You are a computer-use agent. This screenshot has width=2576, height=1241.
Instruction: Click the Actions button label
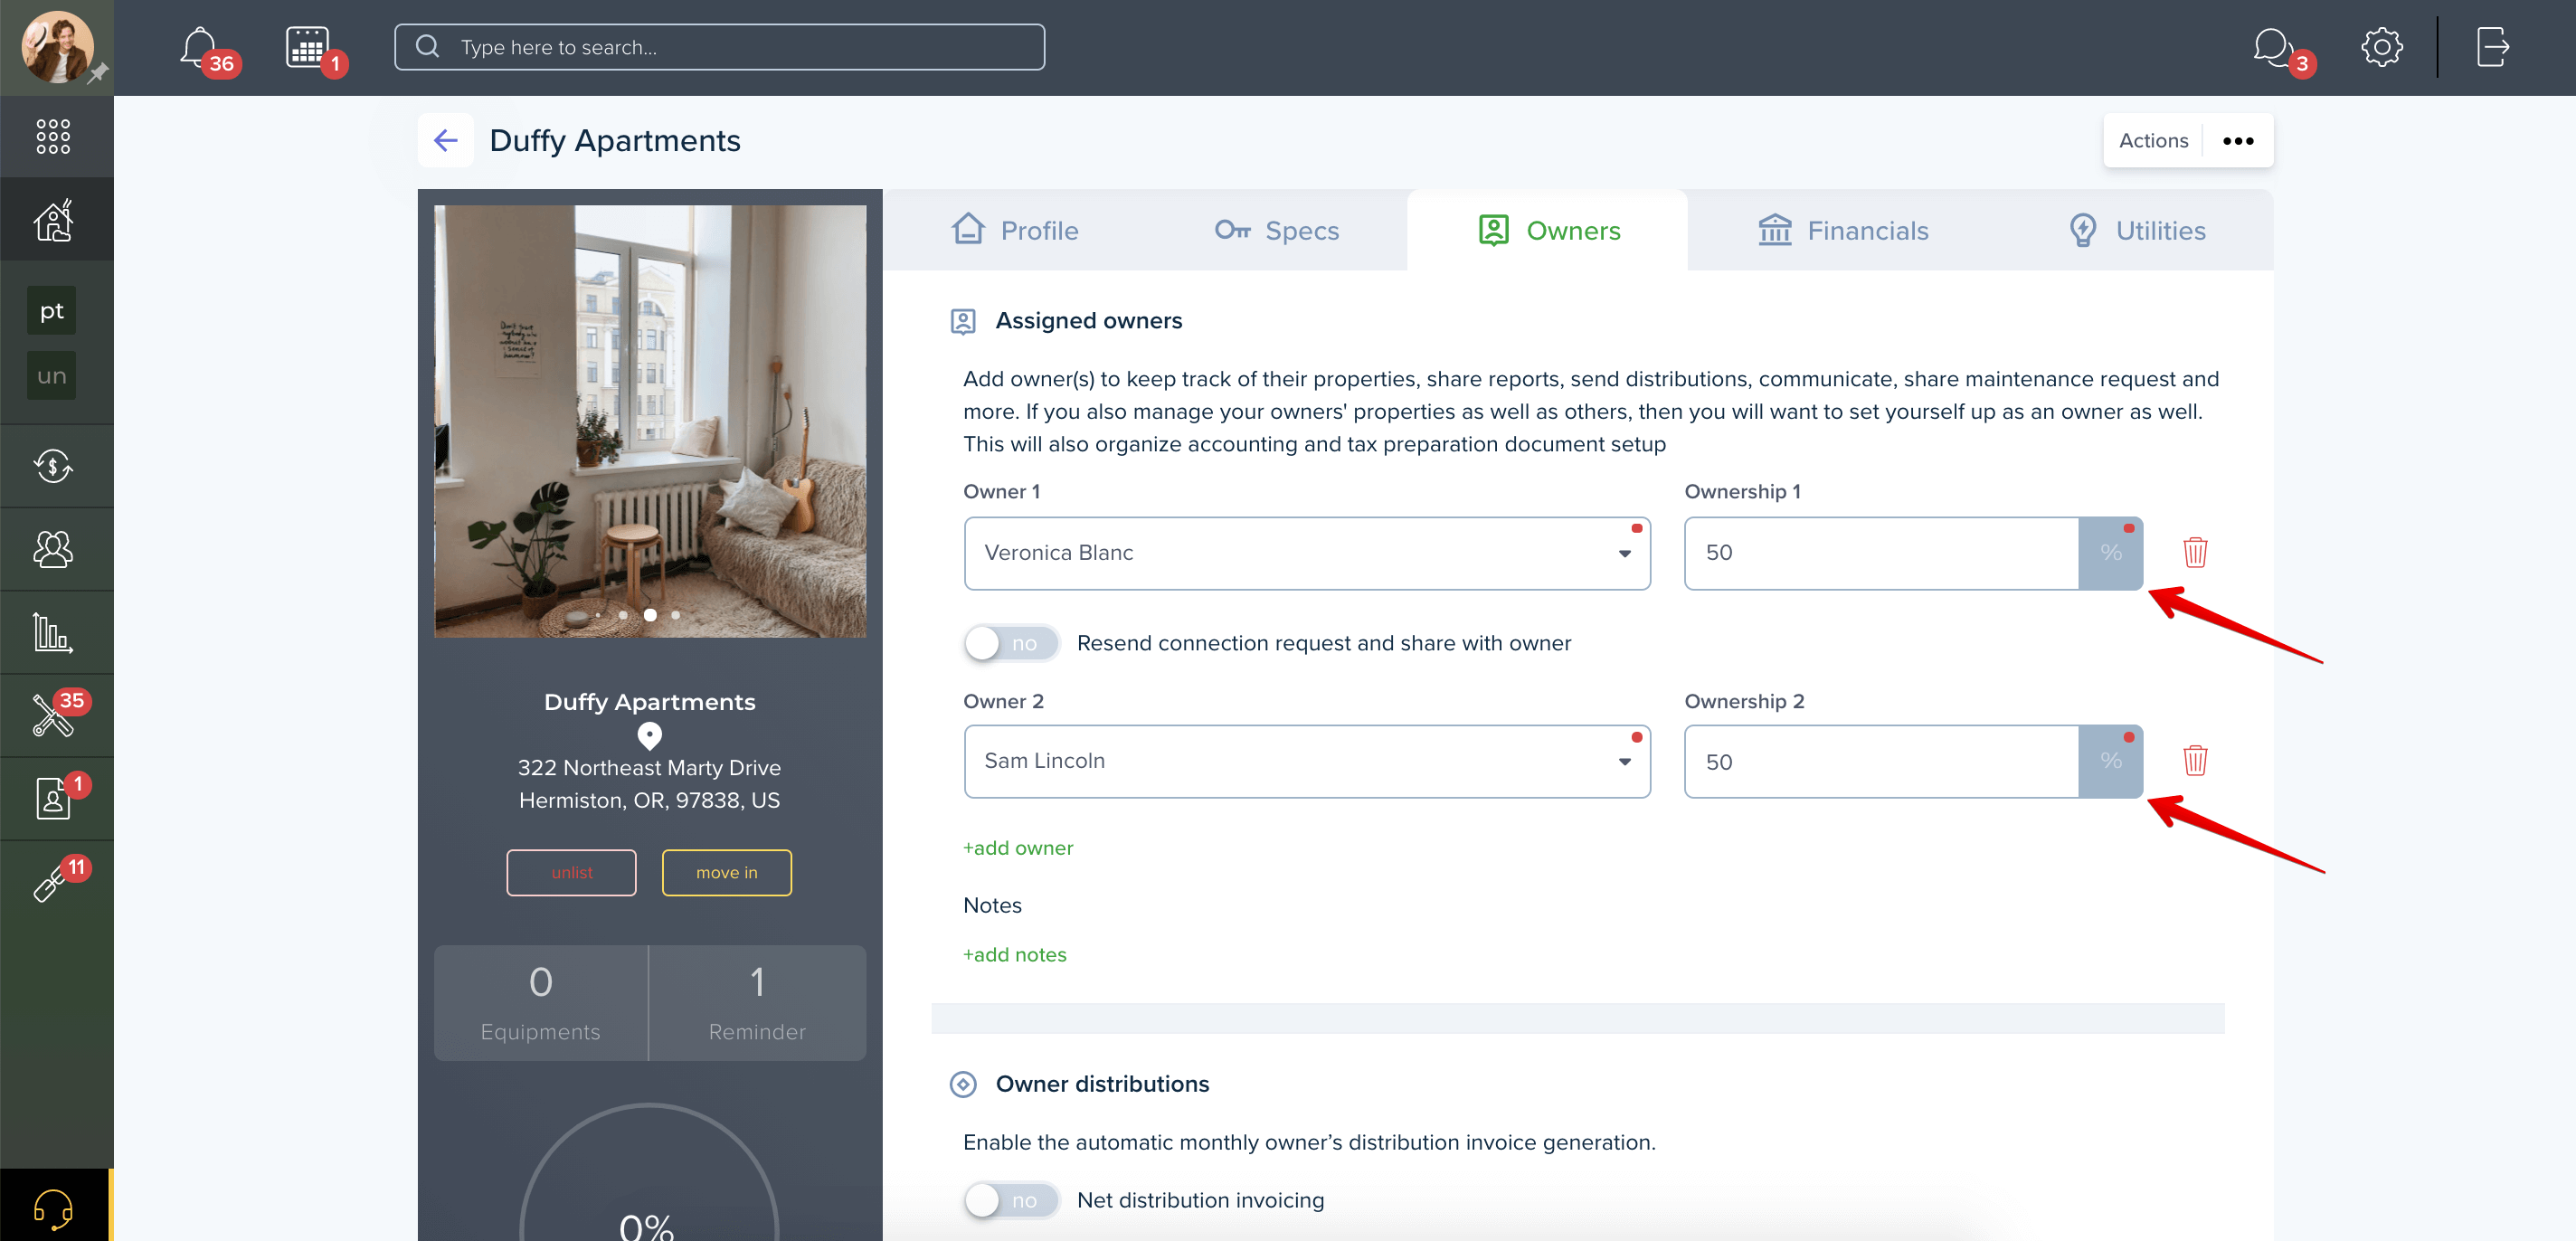[2153, 141]
